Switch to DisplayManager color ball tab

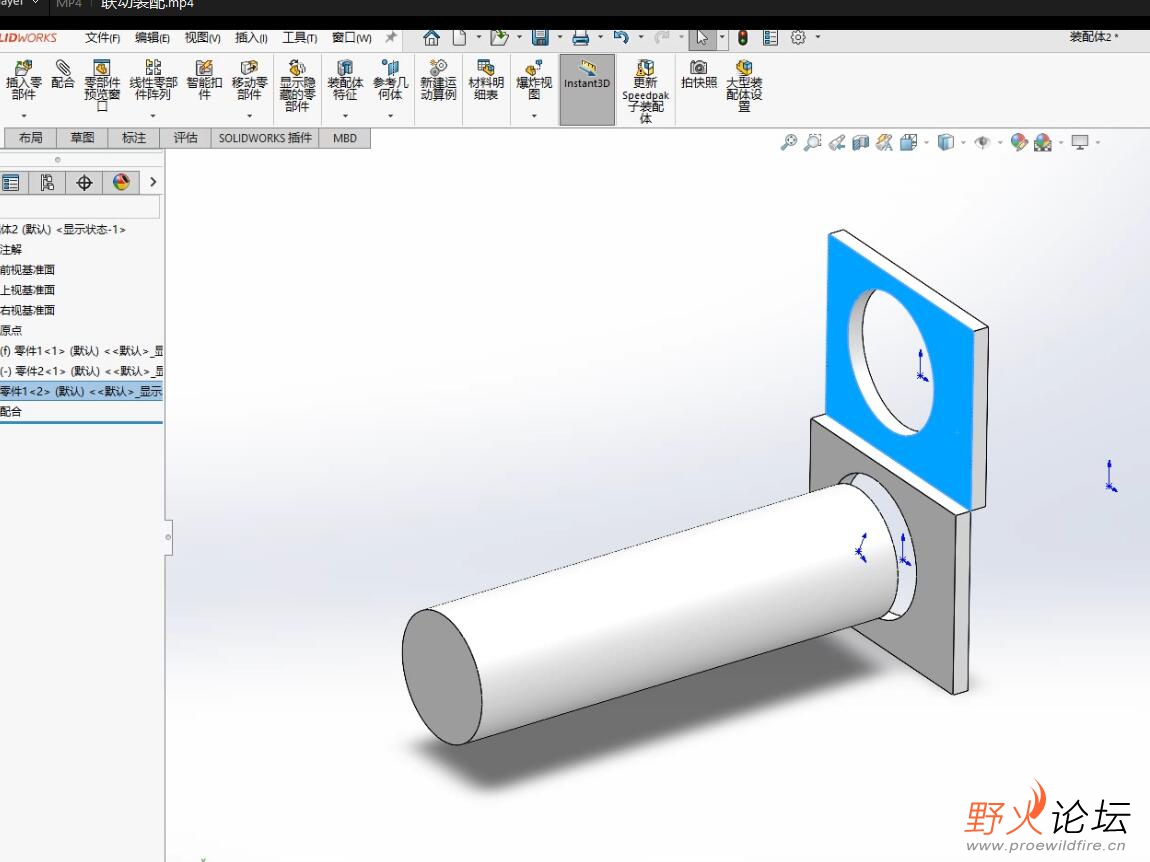pyautogui.click(x=121, y=183)
